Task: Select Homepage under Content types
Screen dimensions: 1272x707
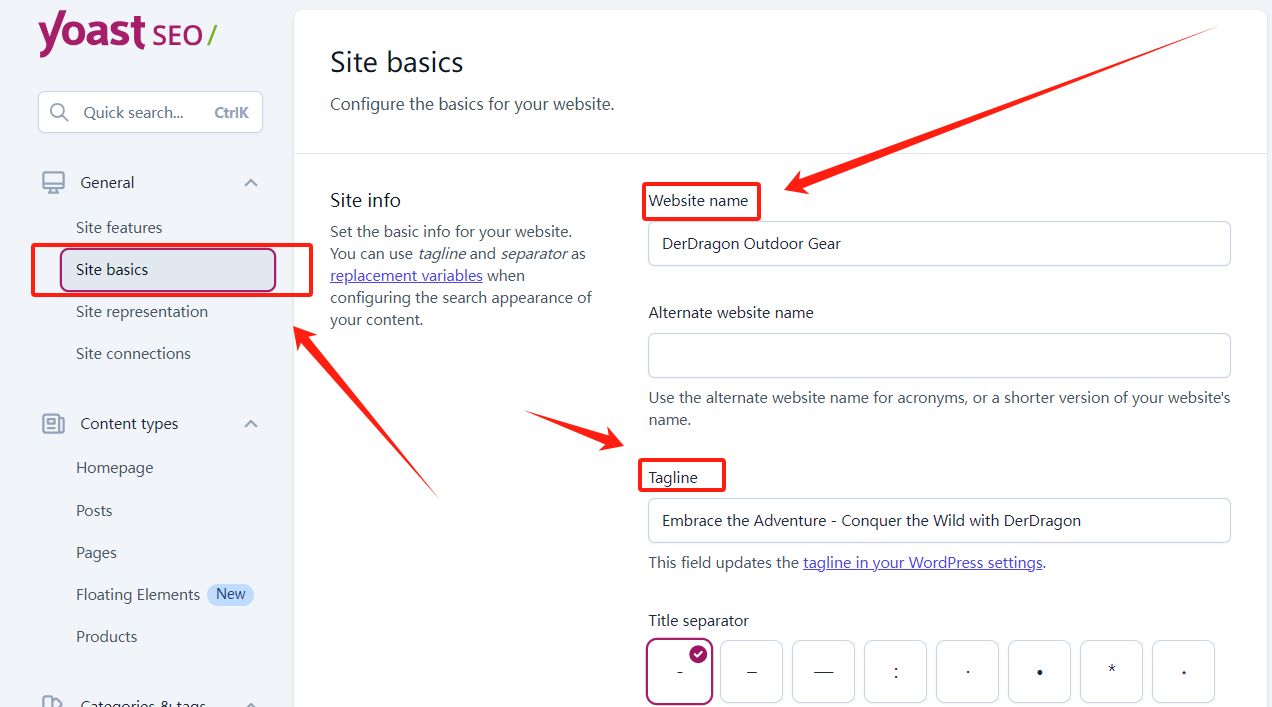Action: 115,468
